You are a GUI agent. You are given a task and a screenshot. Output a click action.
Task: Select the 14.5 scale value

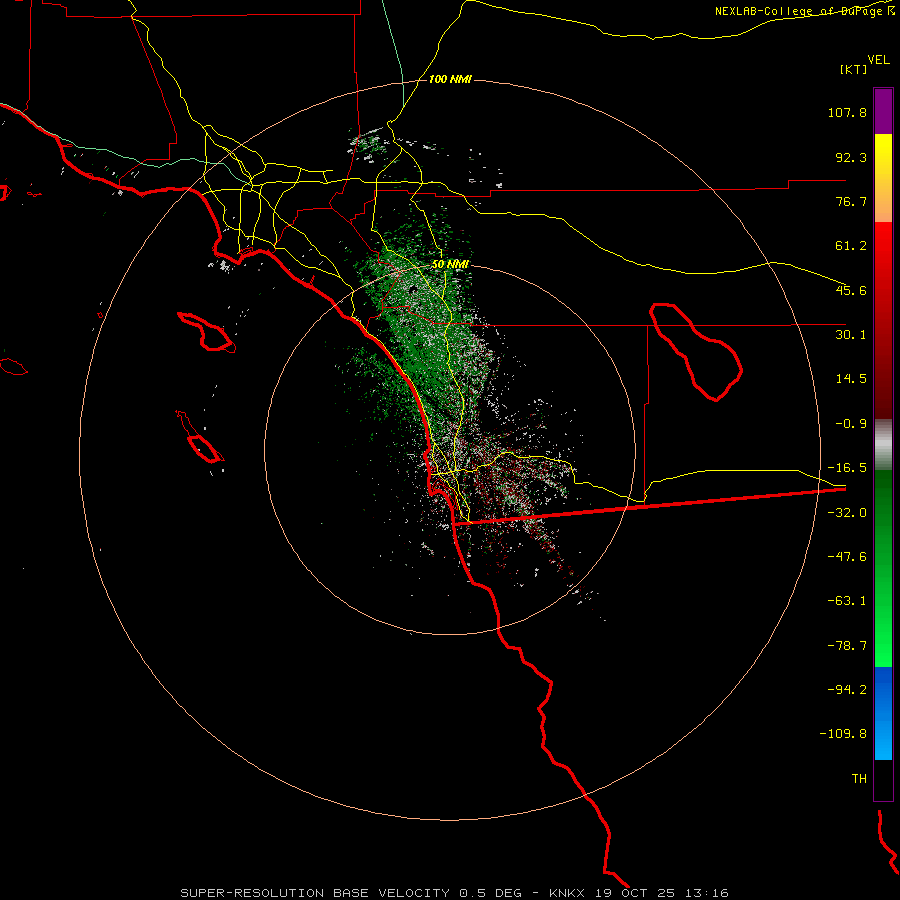[x=851, y=379]
